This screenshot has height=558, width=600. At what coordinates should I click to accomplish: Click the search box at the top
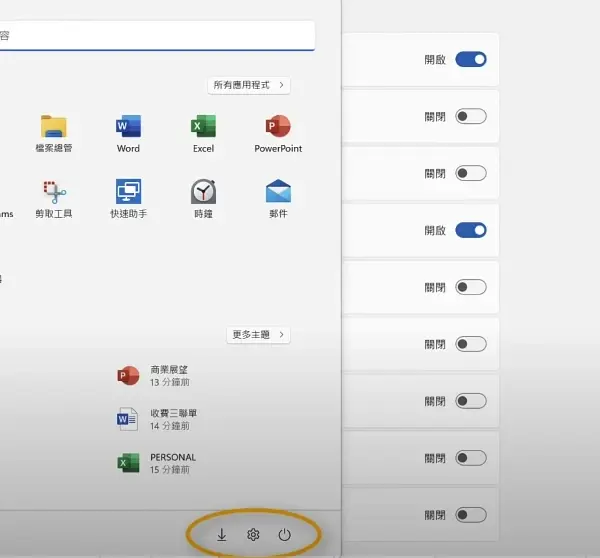(158, 36)
